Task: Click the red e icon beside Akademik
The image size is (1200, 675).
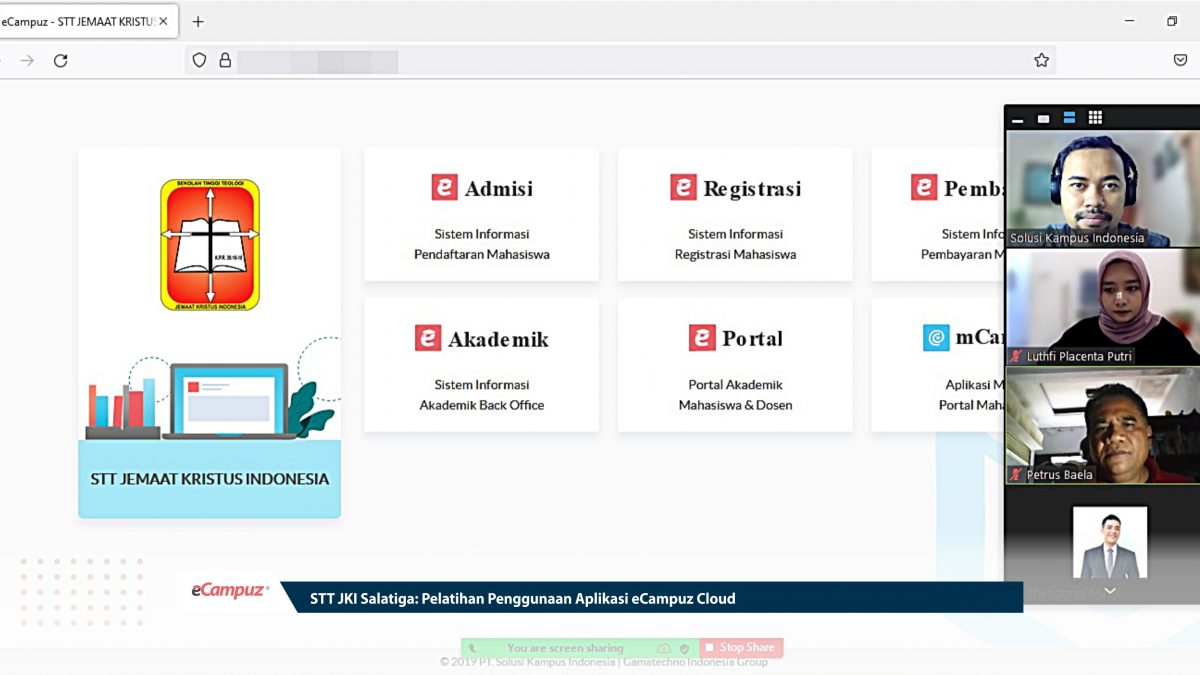Action: pyautogui.click(x=428, y=338)
